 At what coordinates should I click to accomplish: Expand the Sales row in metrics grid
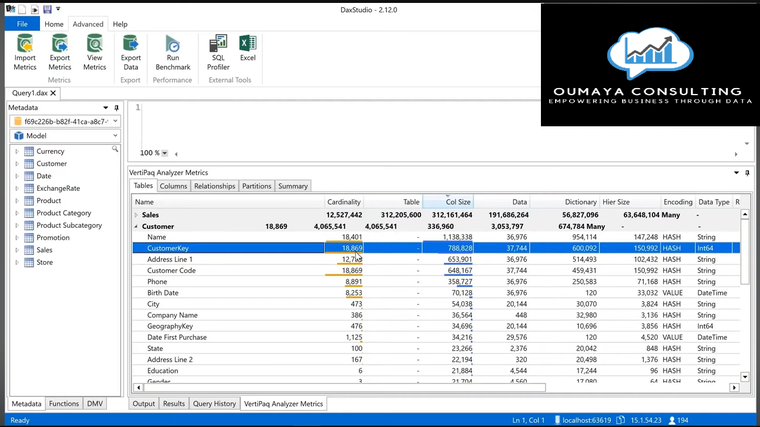tap(137, 215)
